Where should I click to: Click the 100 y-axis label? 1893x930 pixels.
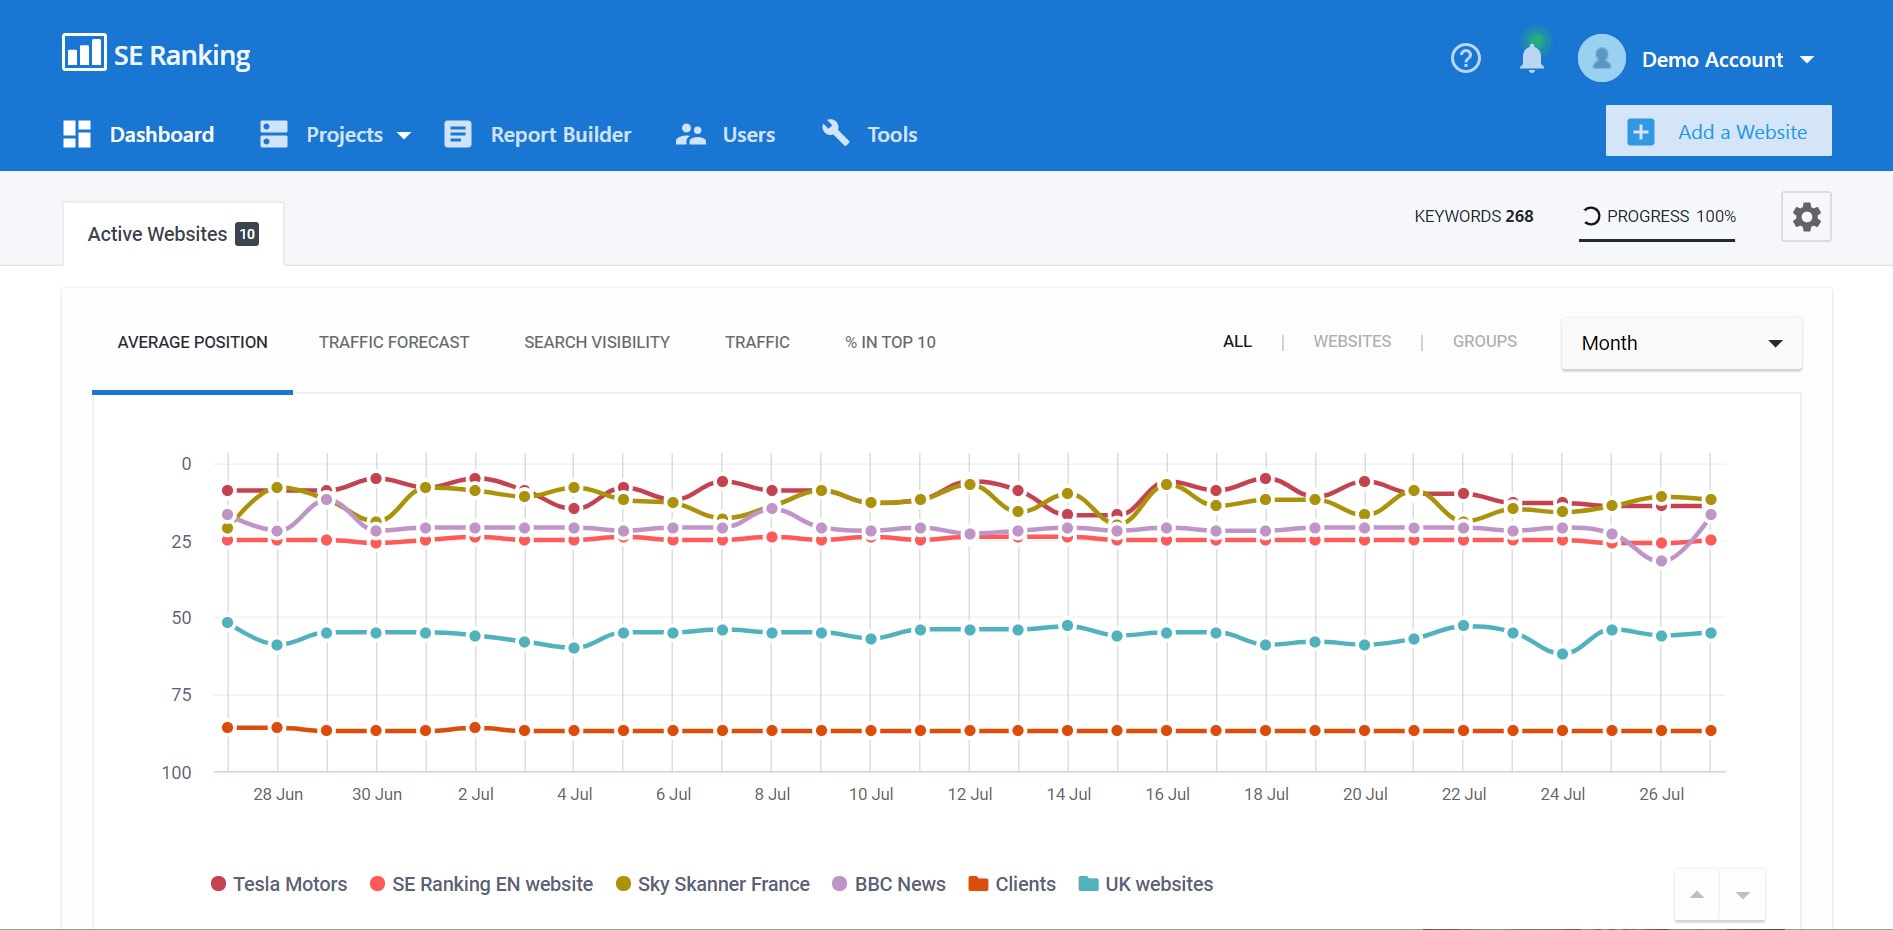177,772
